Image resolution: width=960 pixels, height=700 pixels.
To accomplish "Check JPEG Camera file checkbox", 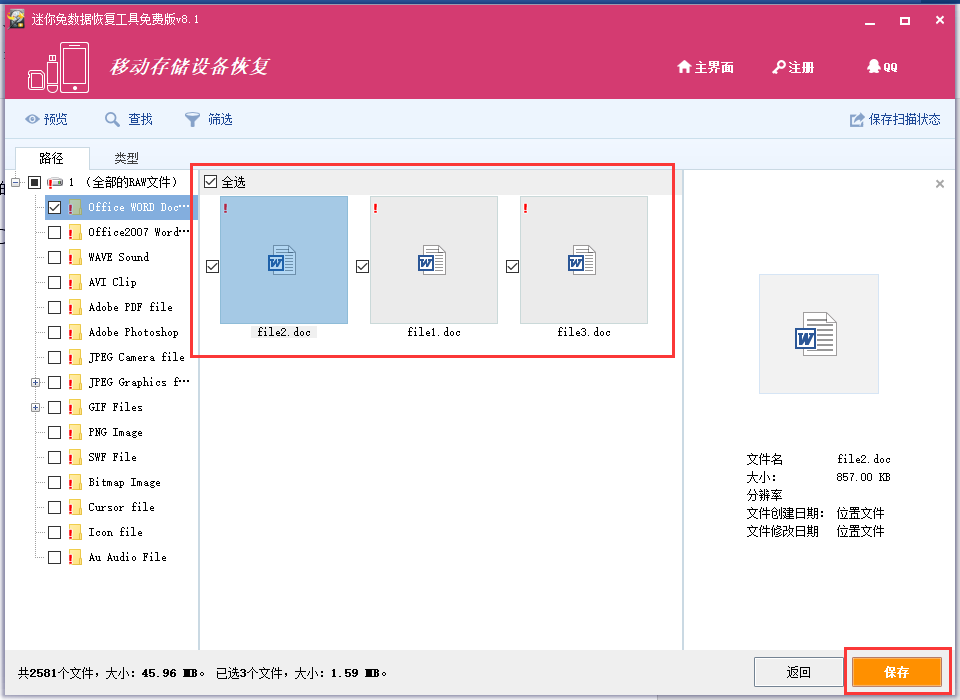I will coord(54,358).
